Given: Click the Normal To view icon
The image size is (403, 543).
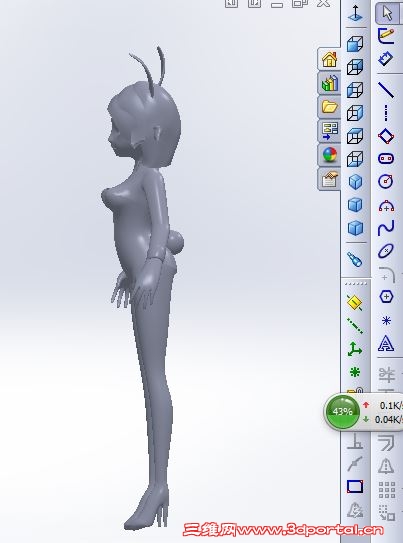Looking at the screenshot, I should (x=355, y=13).
